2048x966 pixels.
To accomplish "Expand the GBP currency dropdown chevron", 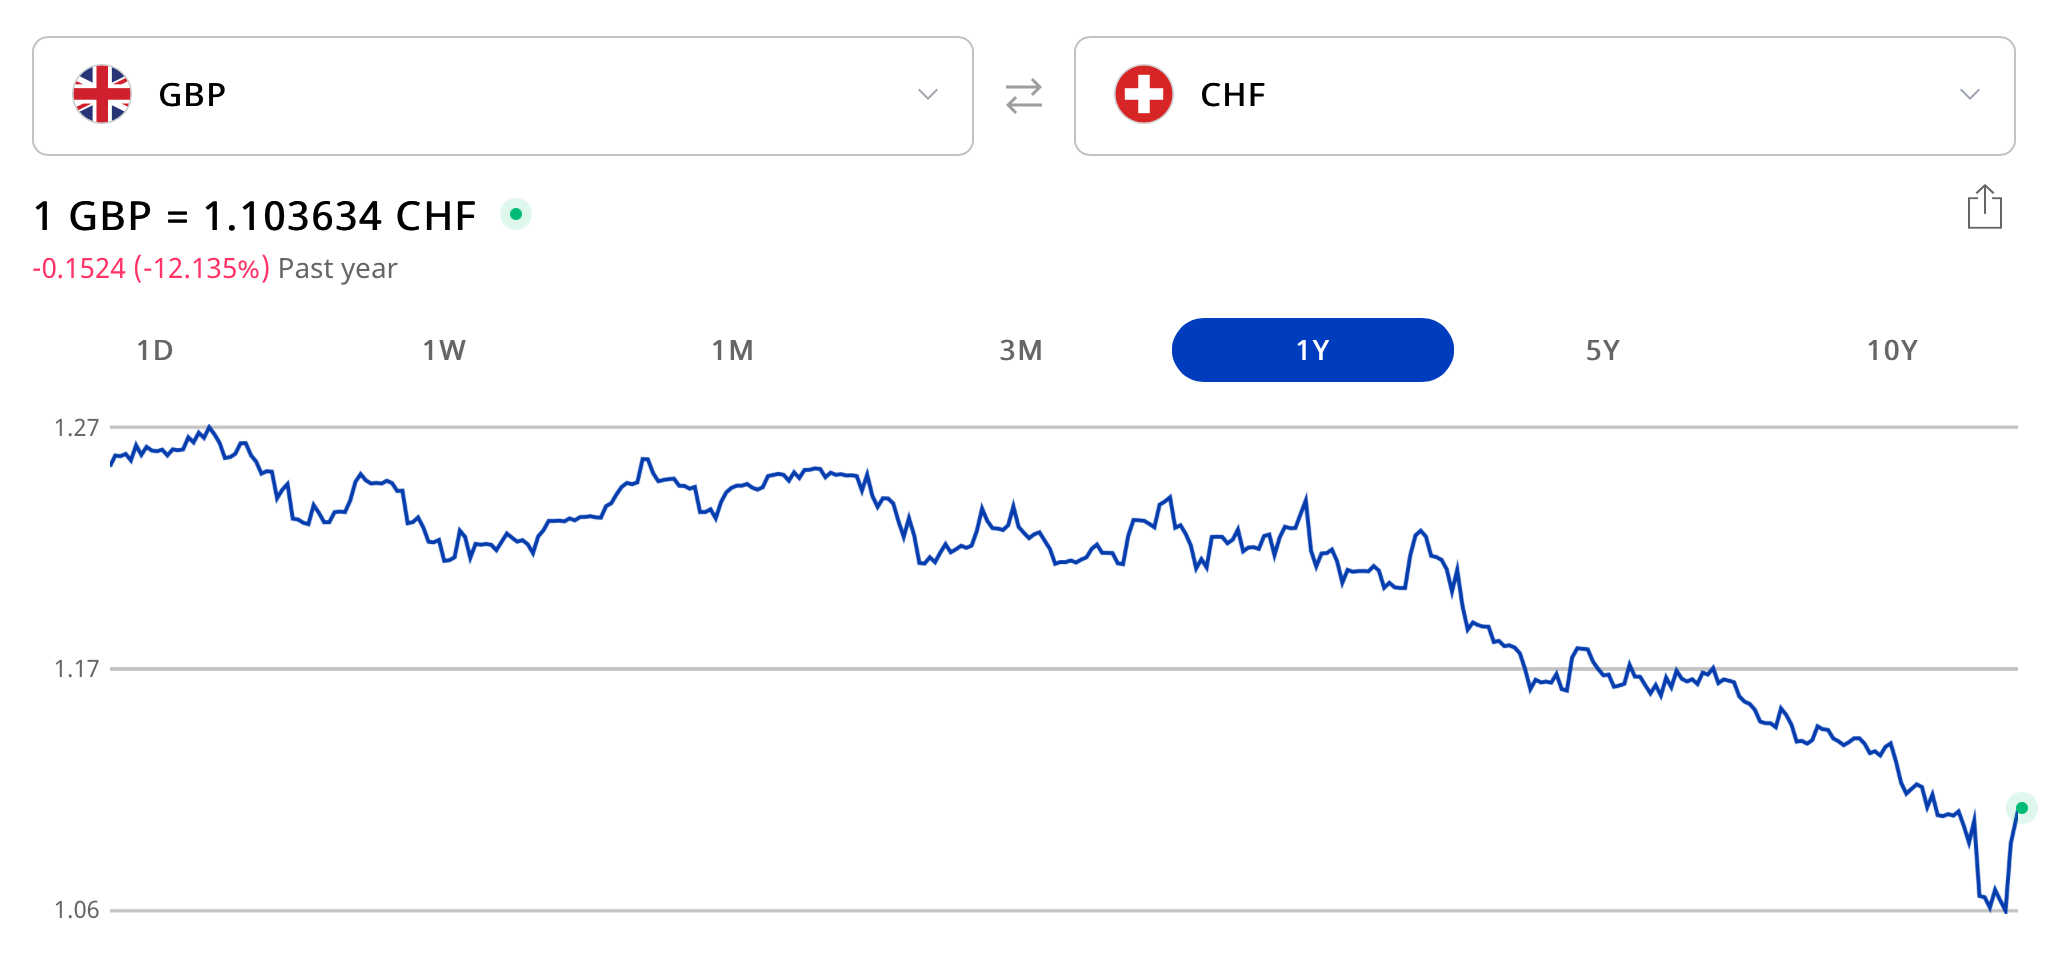I will tap(928, 94).
